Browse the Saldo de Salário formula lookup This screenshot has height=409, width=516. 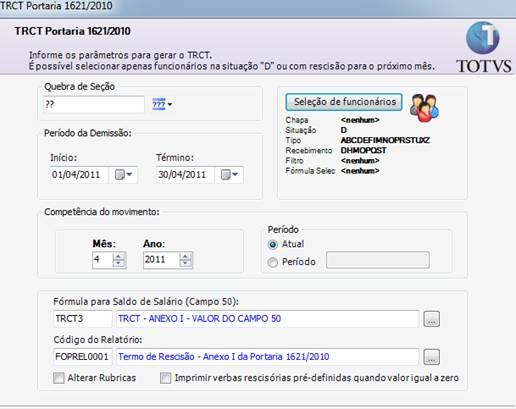click(431, 319)
